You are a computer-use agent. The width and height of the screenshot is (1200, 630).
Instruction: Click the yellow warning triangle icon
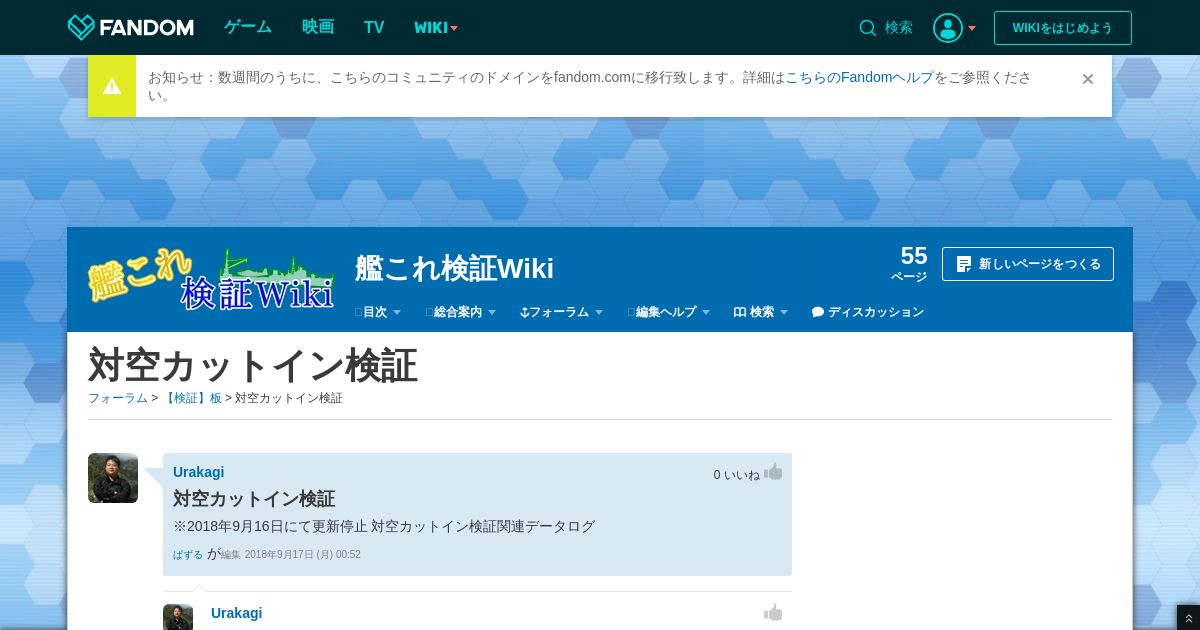pos(112,86)
